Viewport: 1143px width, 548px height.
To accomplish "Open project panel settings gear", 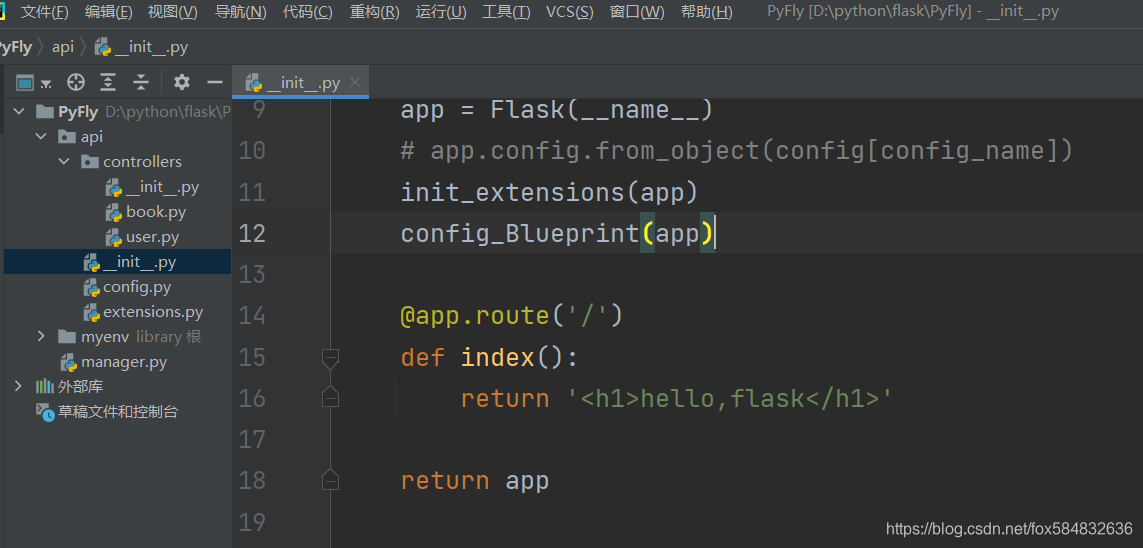I will [x=182, y=82].
